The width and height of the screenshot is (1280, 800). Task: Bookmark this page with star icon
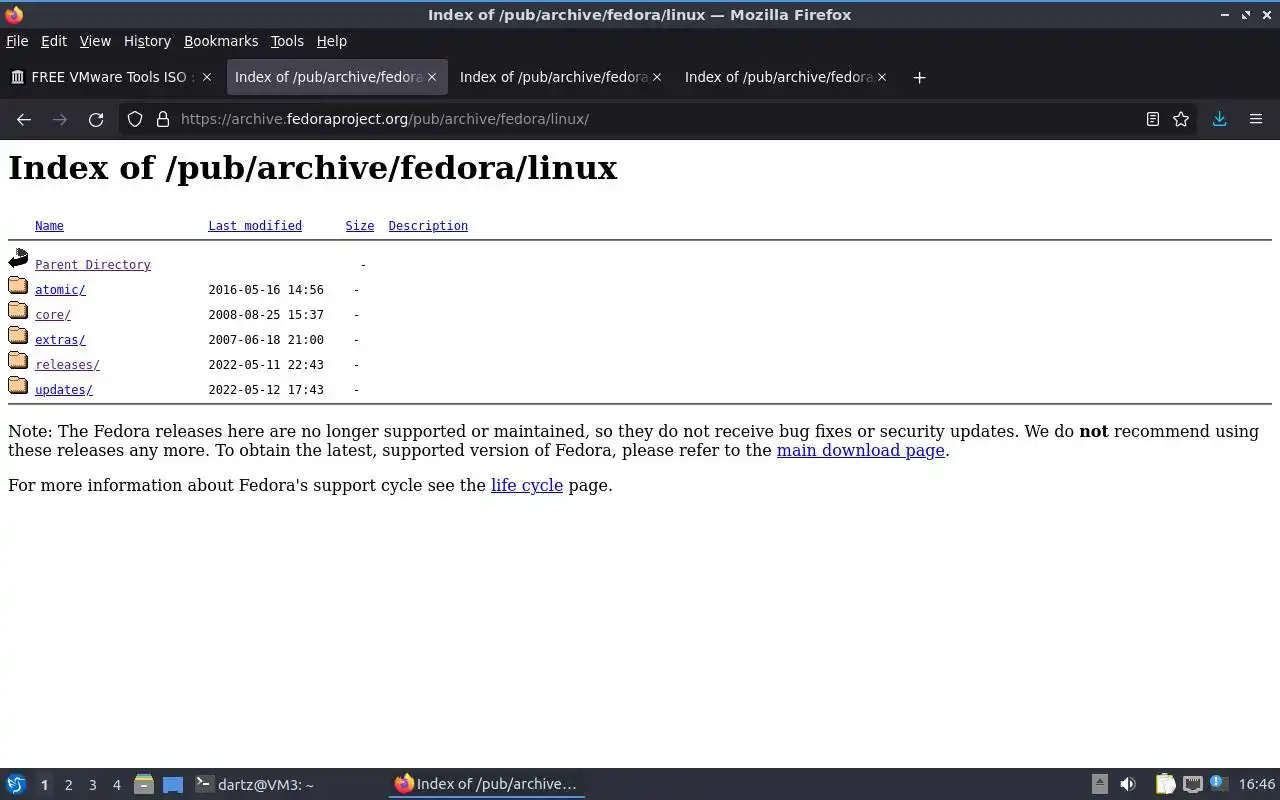(x=1181, y=119)
